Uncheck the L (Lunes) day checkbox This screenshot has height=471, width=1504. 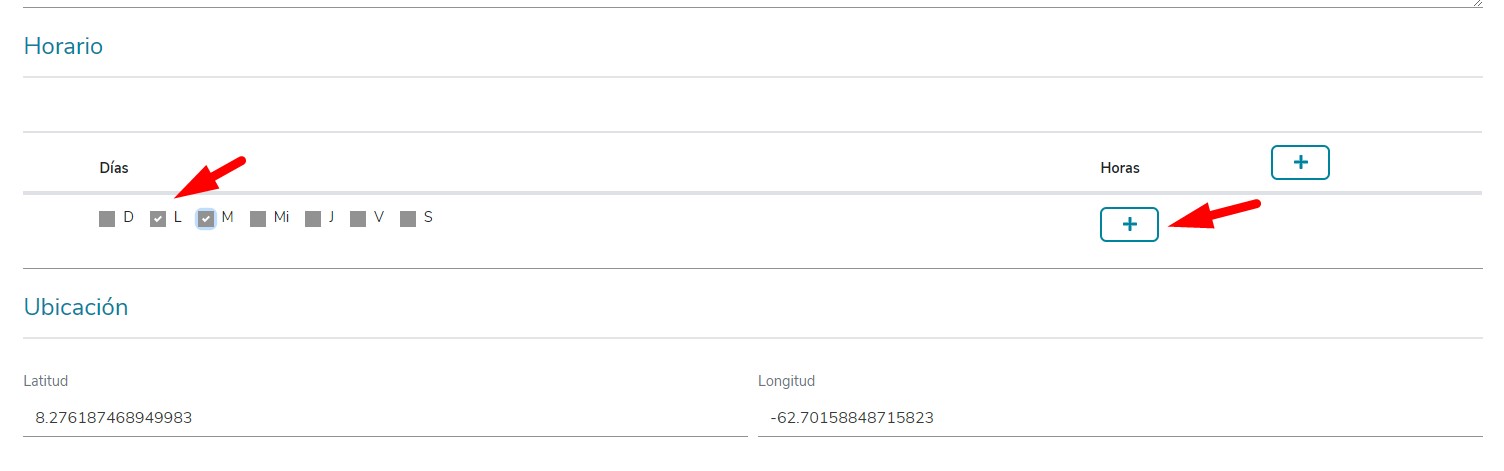tap(158, 219)
